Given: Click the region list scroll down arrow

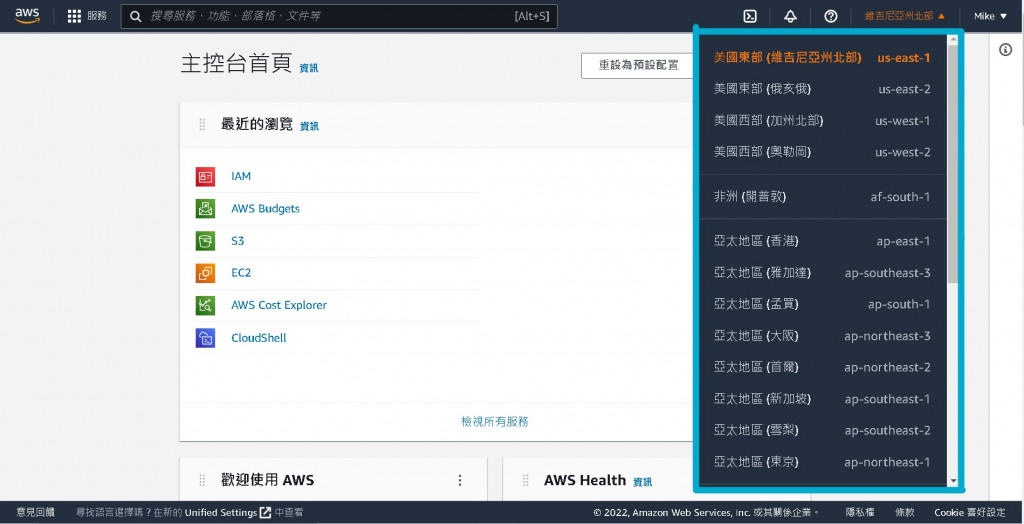Looking at the screenshot, I should pyautogui.click(x=953, y=482).
